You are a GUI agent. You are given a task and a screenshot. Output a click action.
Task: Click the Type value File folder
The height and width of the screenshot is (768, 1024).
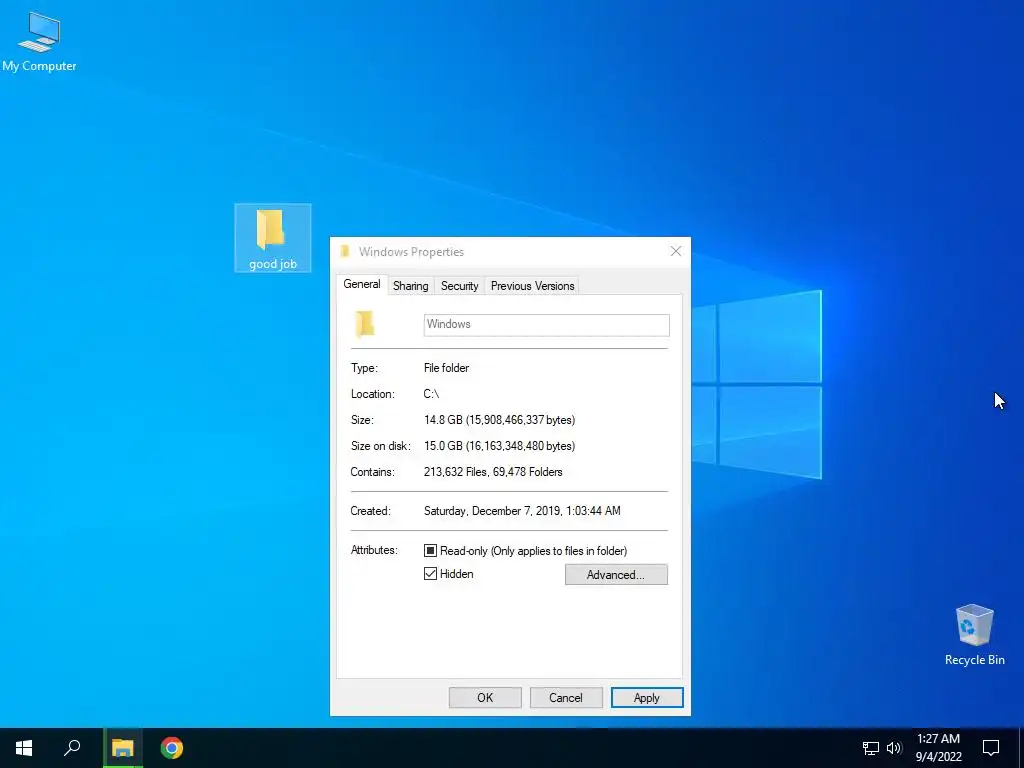point(446,368)
